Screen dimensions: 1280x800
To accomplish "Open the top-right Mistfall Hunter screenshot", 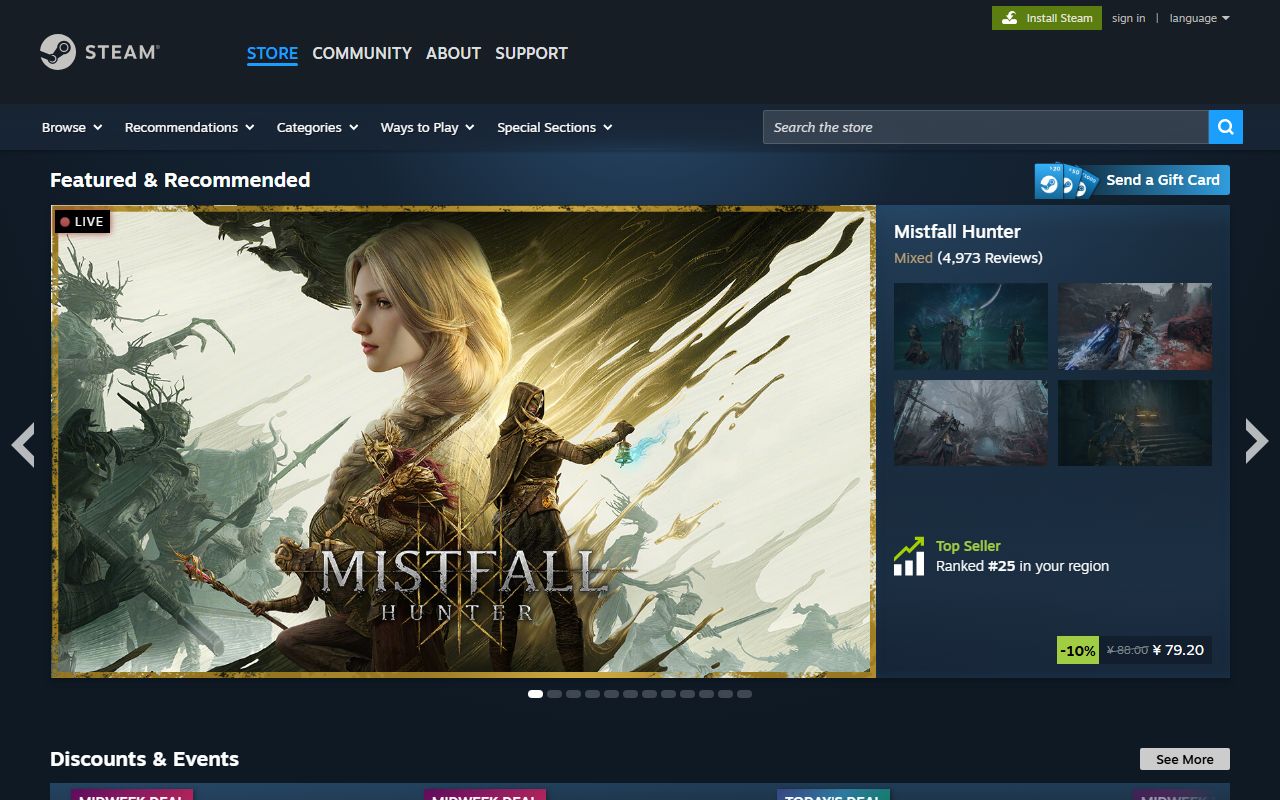I will (x=1134, y=326).
